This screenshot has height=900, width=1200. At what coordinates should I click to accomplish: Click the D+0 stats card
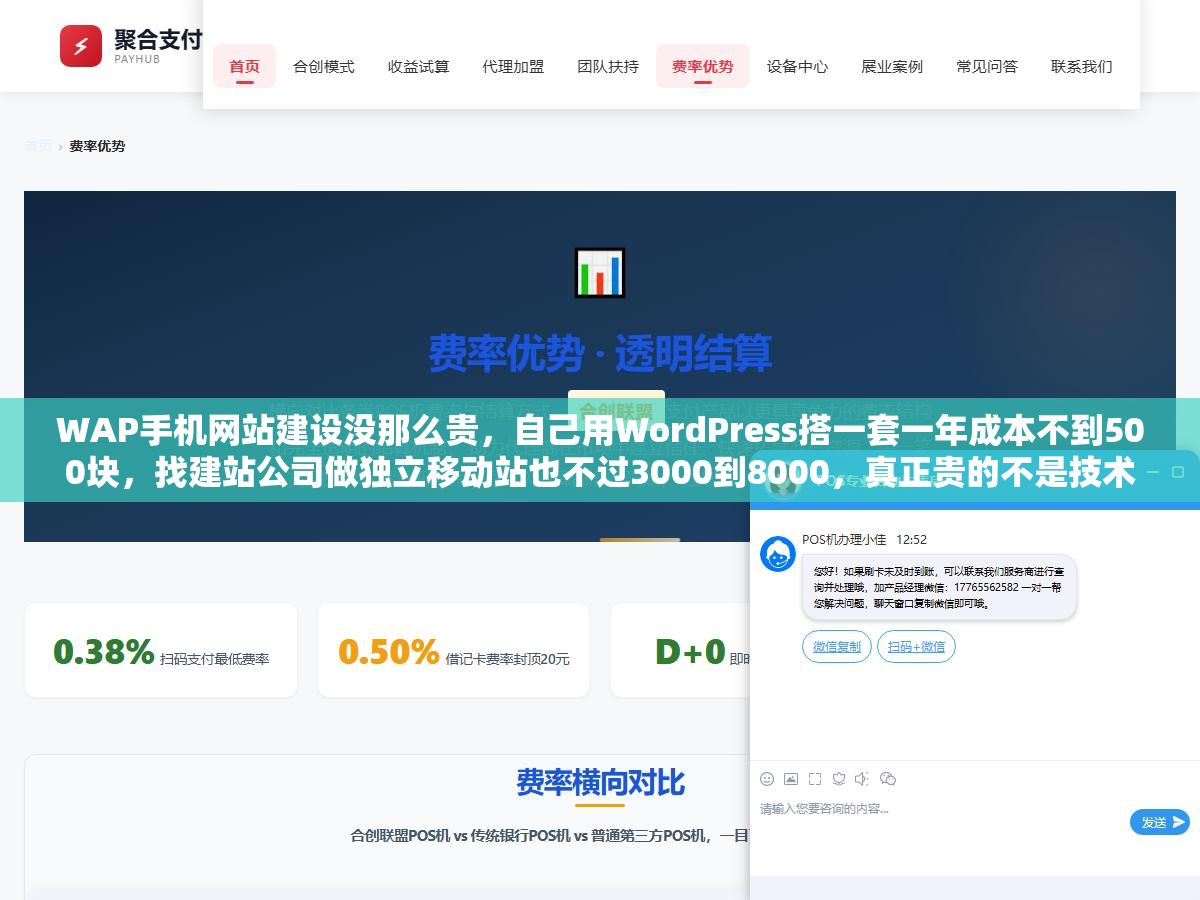pyautogui.click(x=680, y=650)
